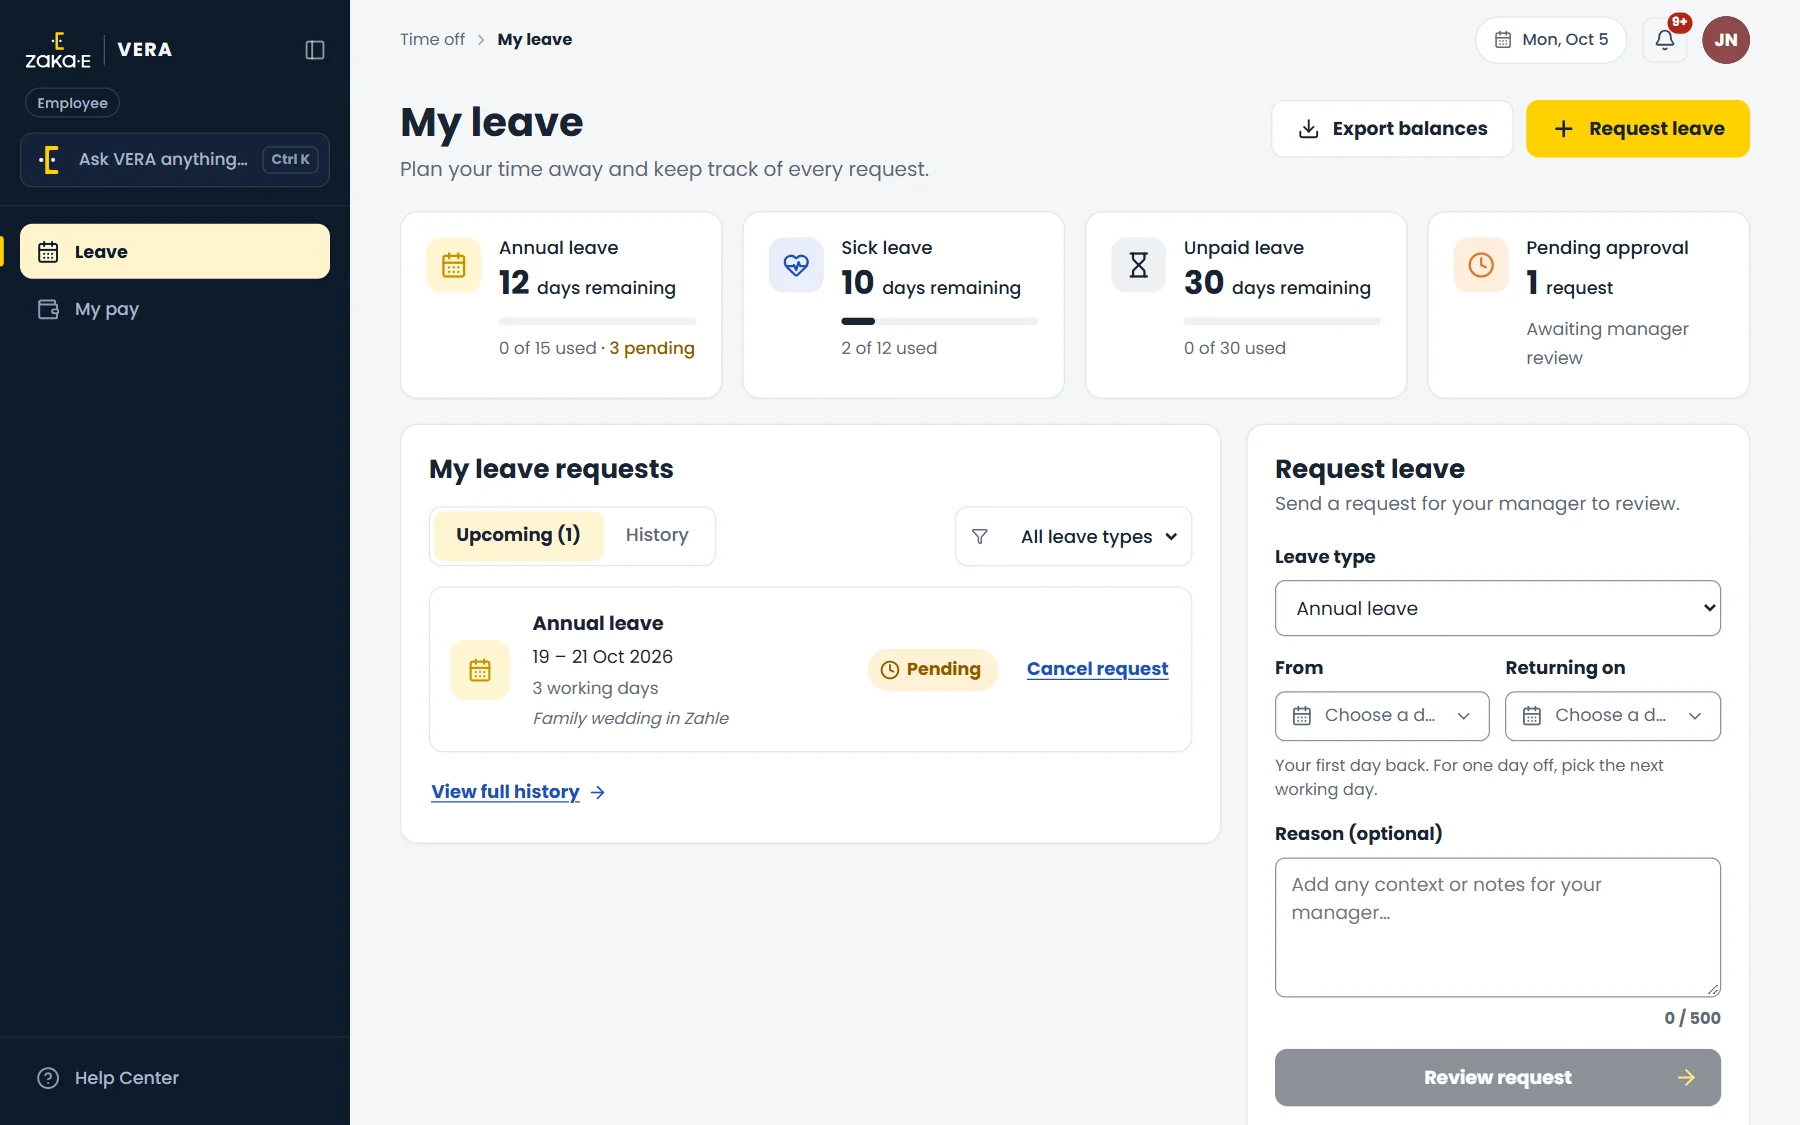The height and width of the screenshot is (1125, 1800).
Task: Click the arrow beside View full history
Action: click(x=598, y=792)
